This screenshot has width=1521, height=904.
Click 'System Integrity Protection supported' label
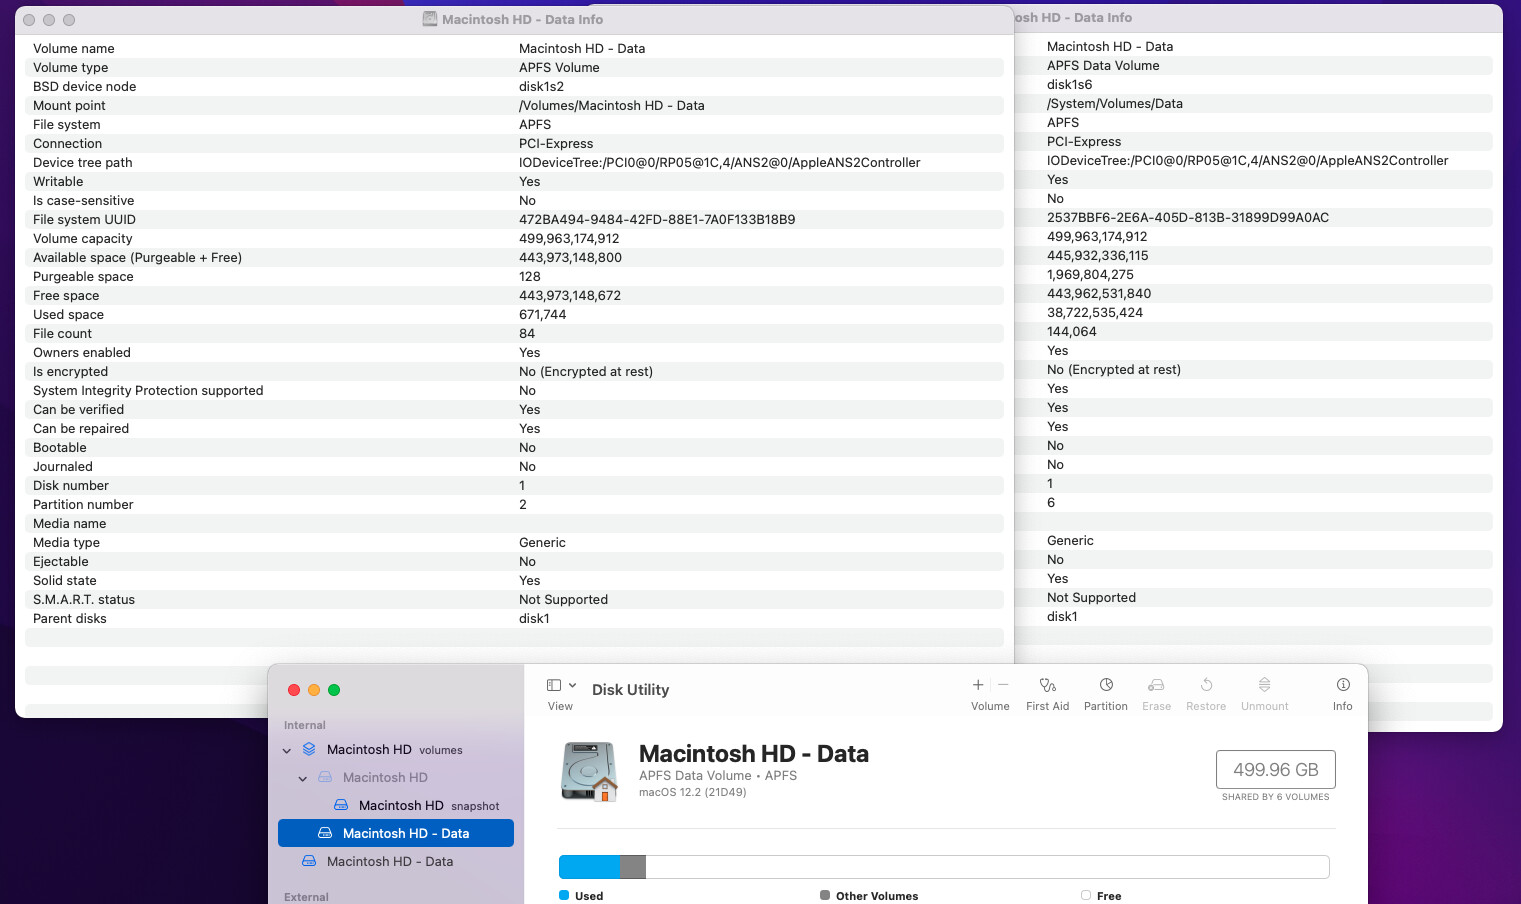(148, 390)
